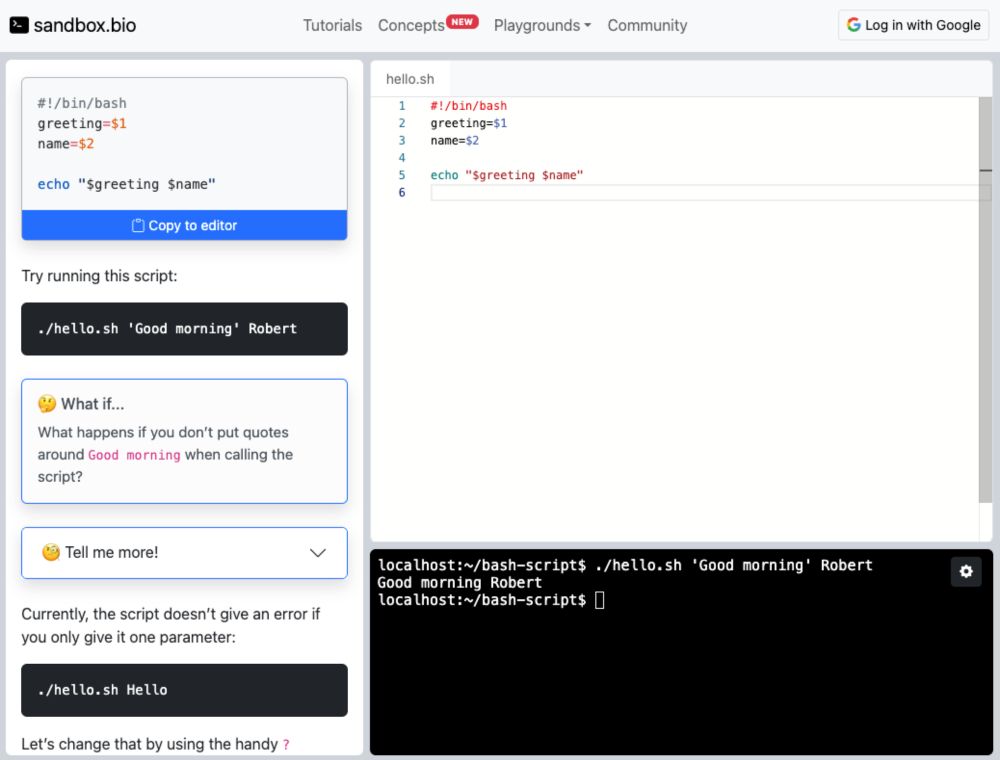Click the './hello.sh 'Good morning' Robert' command block
The height and width of the screenshot is (760, 1000).
coord(184,329)
